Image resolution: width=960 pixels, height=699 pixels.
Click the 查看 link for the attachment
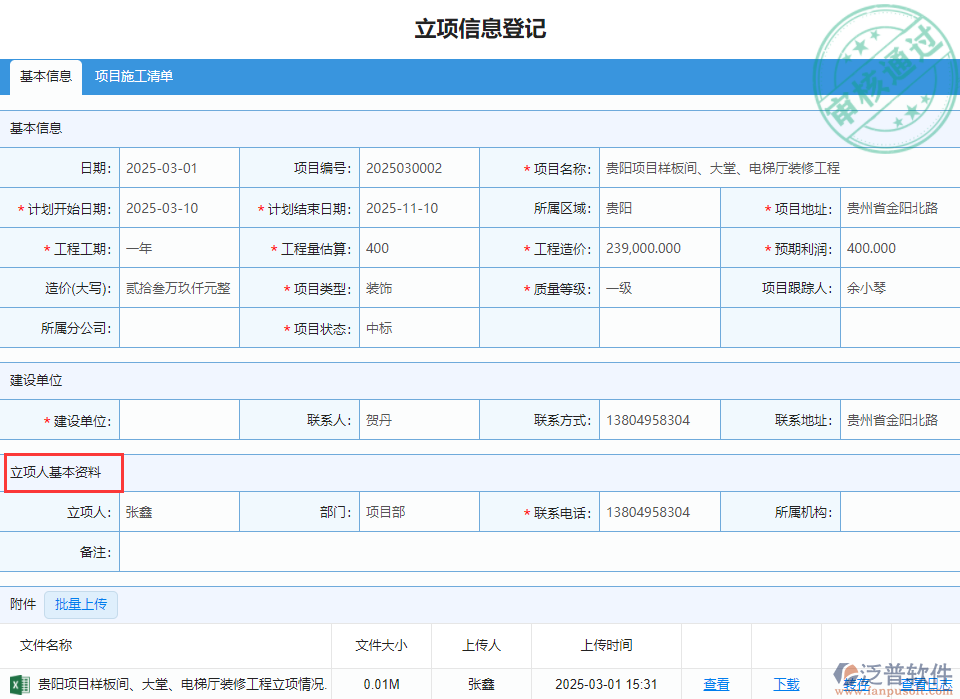point(717,685)
